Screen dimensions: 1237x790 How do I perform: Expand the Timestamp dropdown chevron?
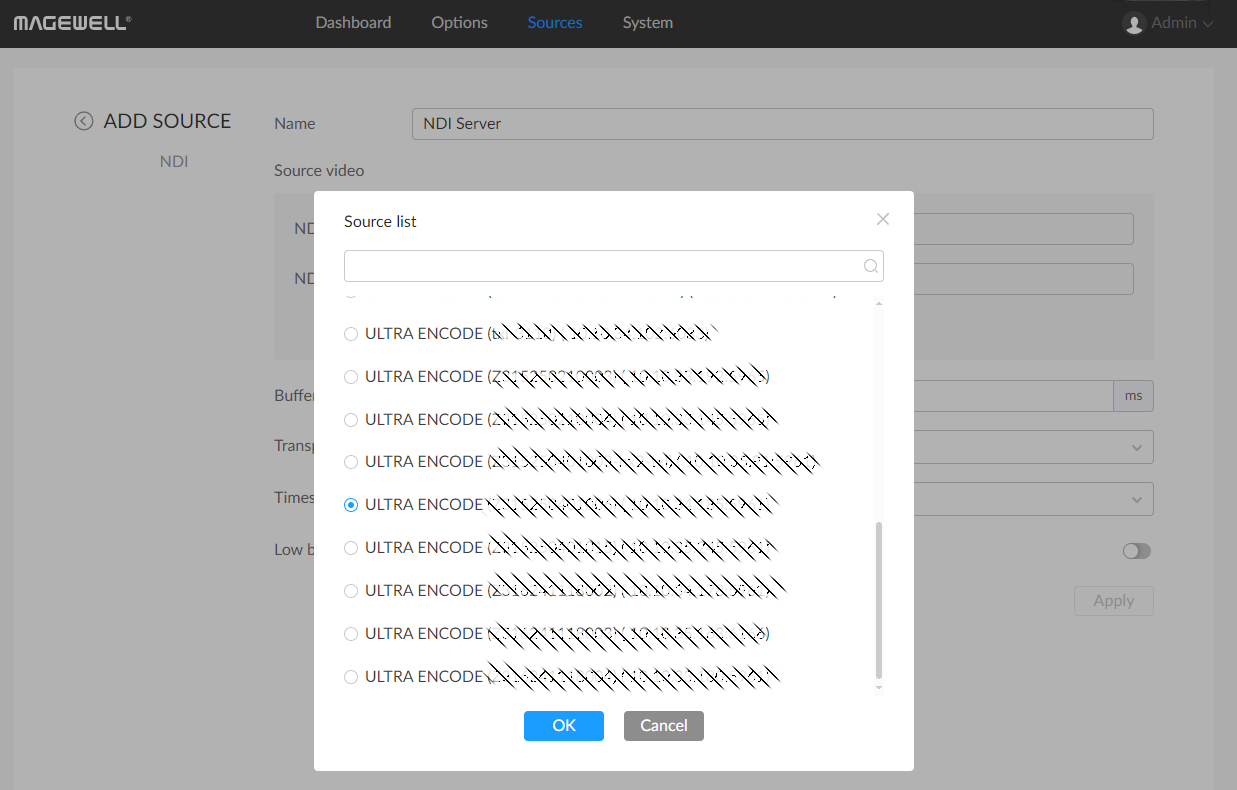[x=1136, y=499]
